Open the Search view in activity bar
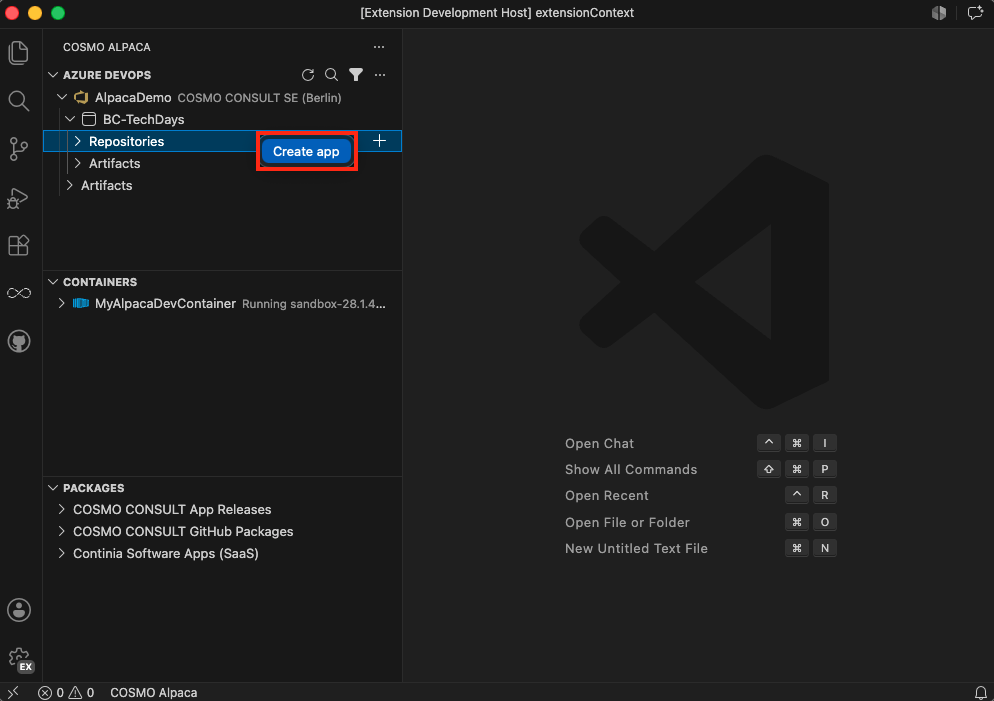 coord(18,101)
